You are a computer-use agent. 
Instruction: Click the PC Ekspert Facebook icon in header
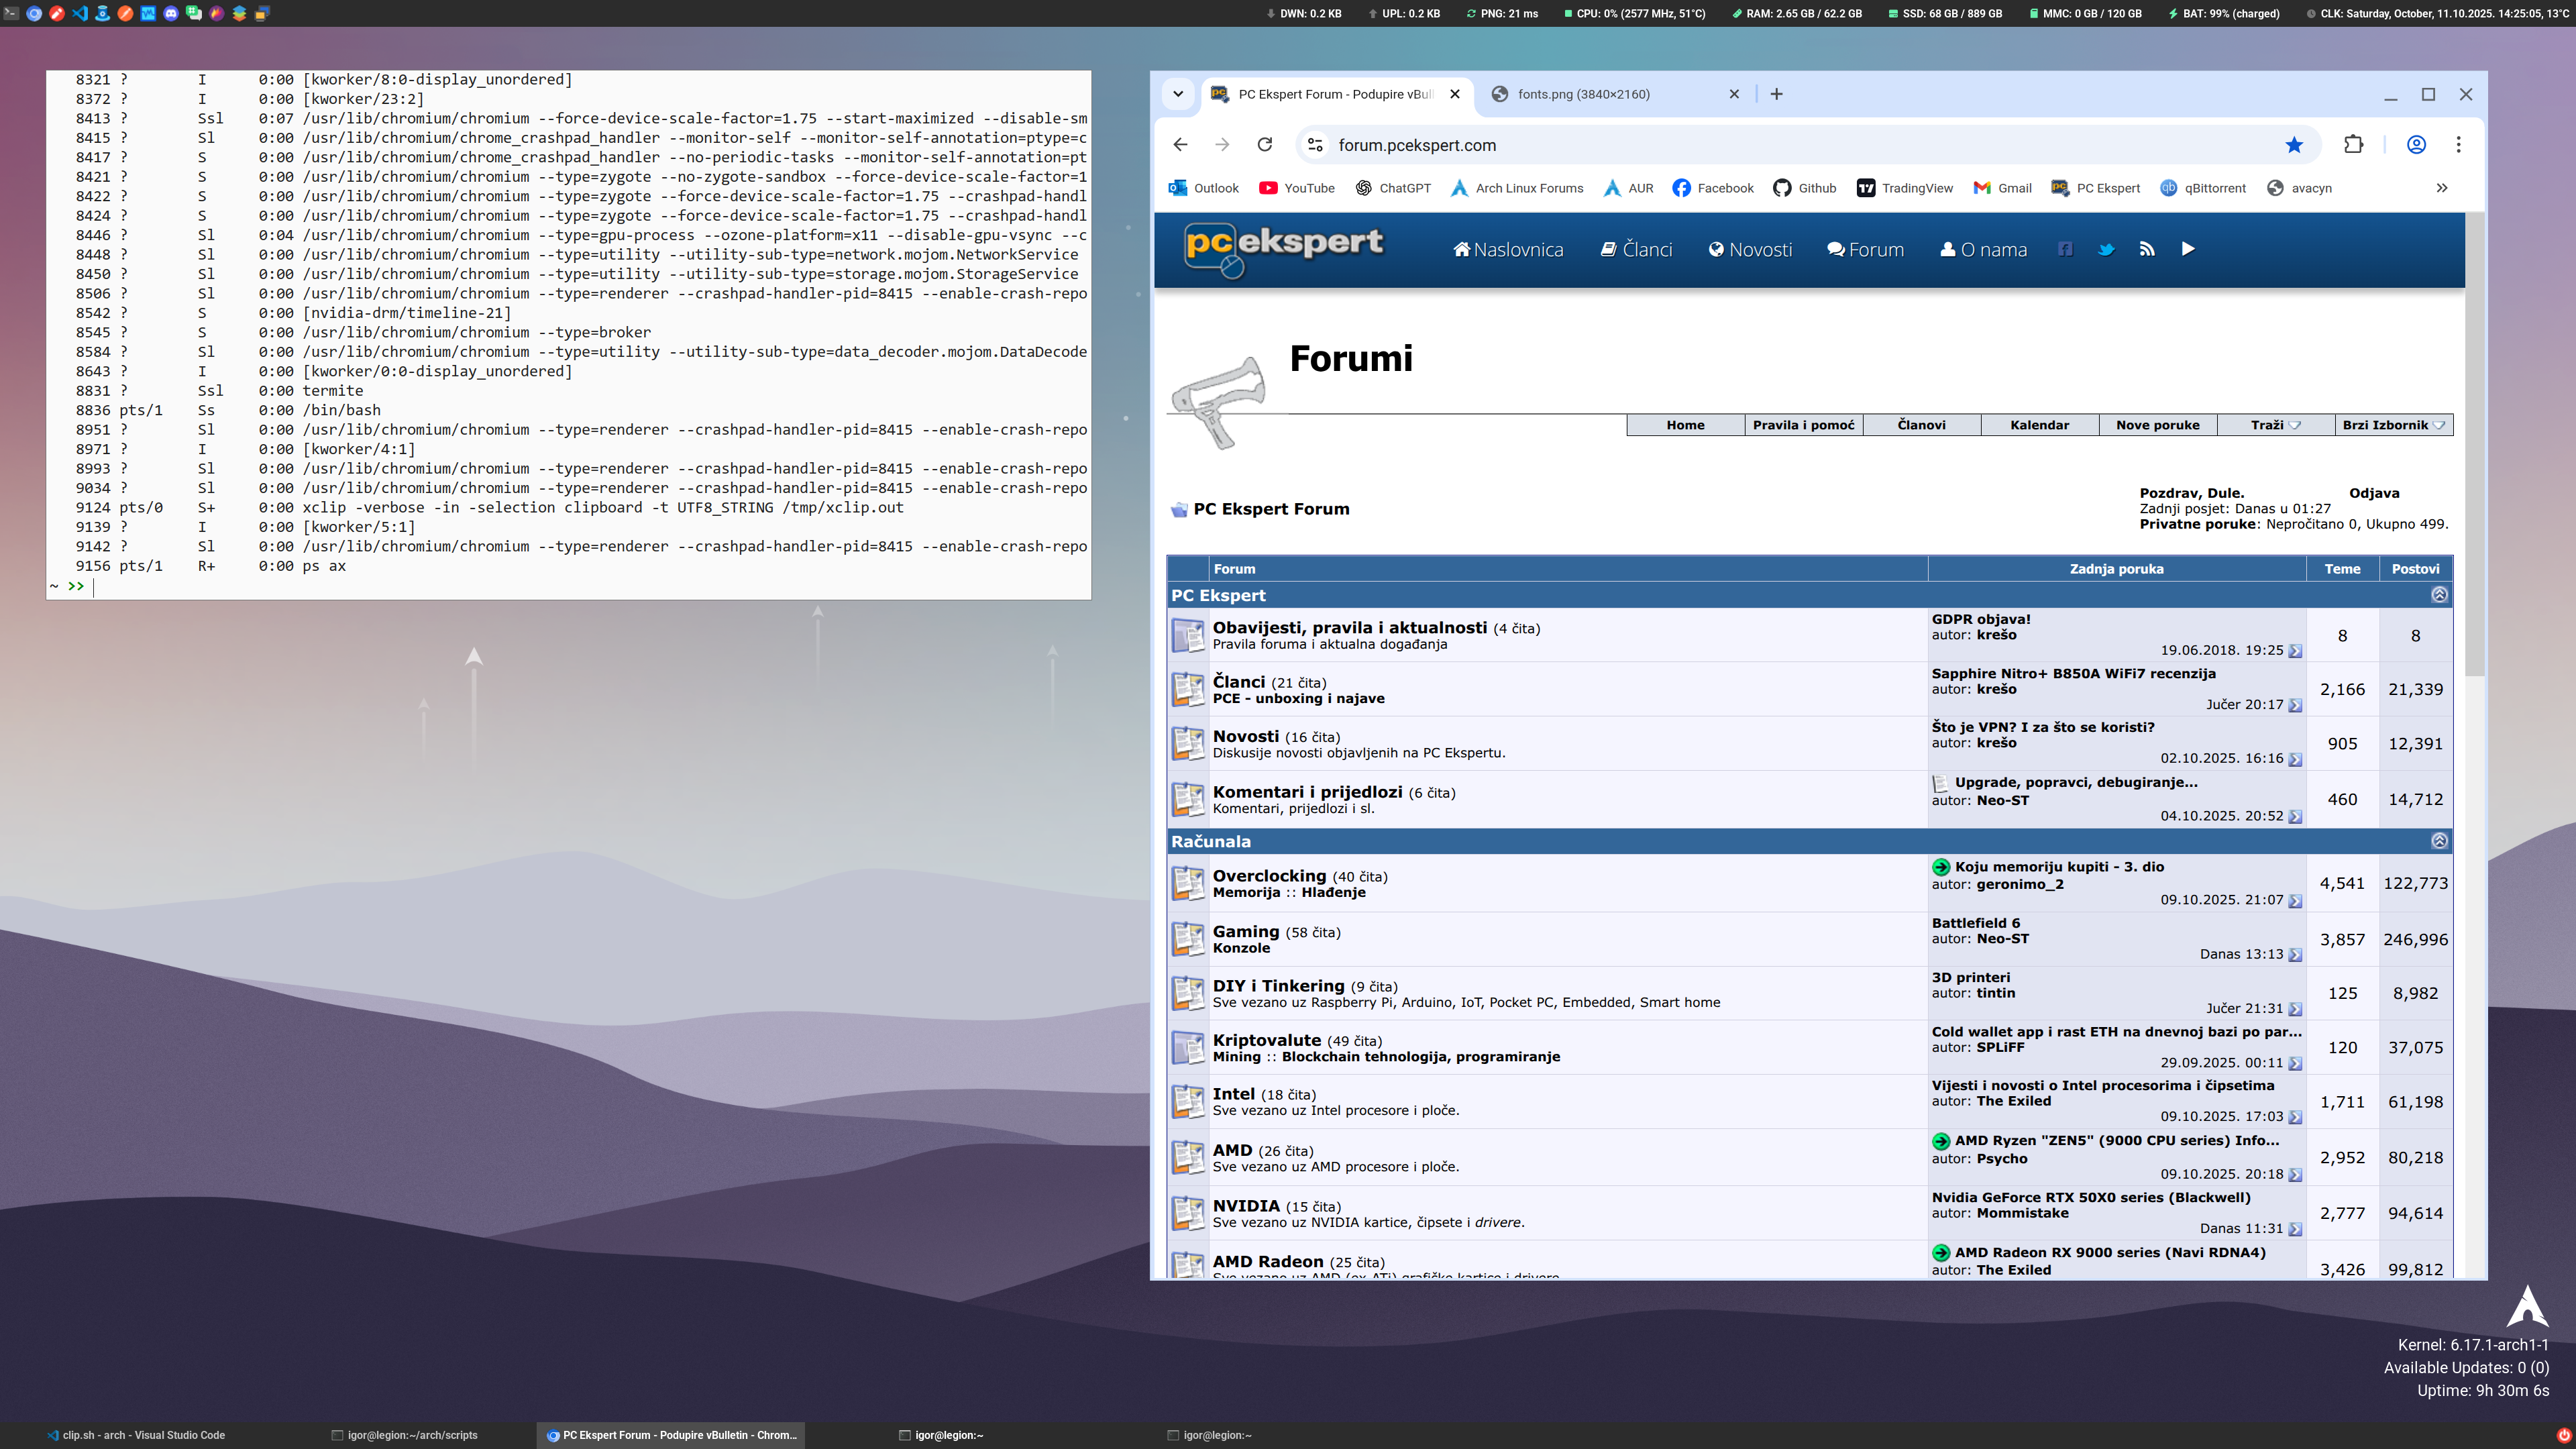[x=2065, y=249]
